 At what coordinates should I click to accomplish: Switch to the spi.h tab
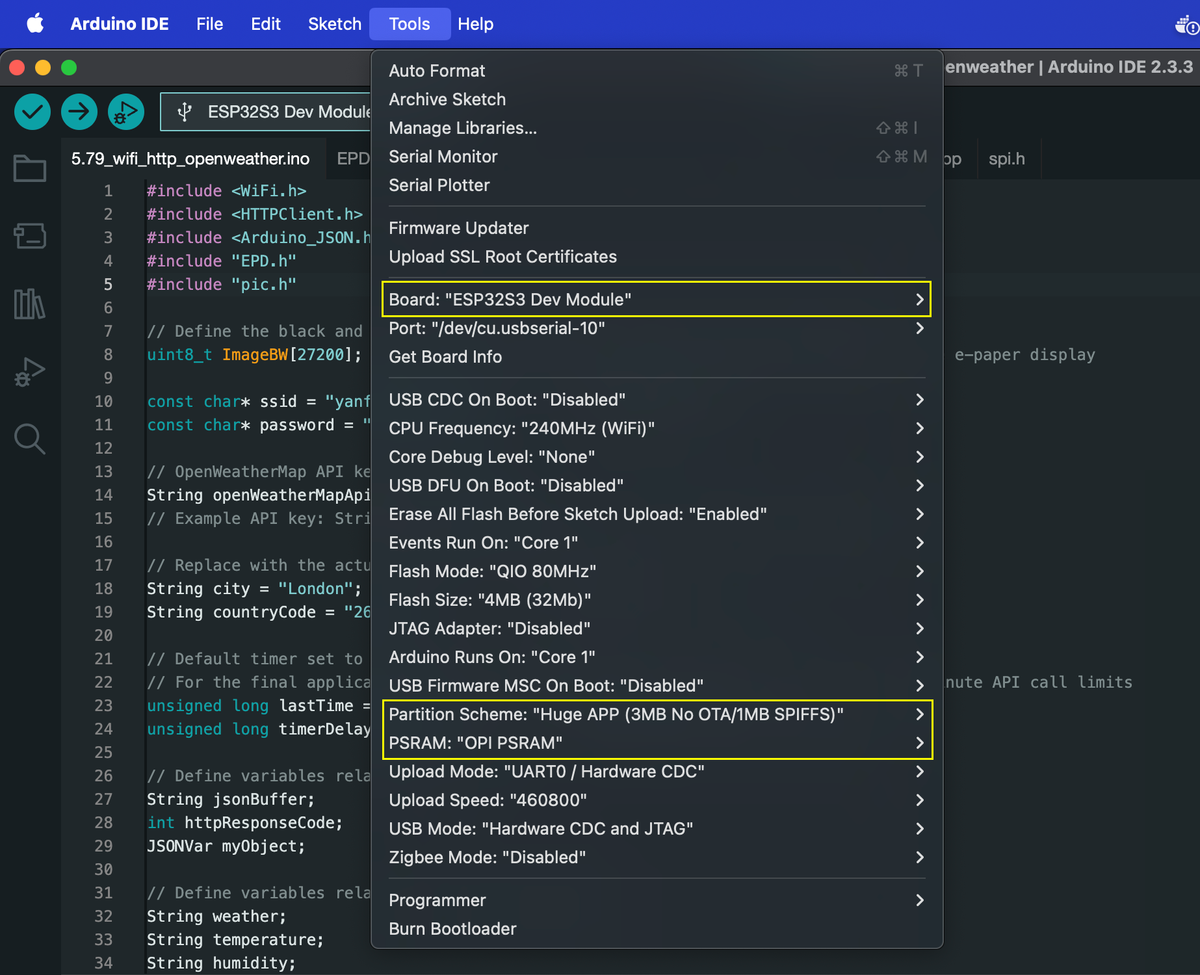pos(1006,159)
